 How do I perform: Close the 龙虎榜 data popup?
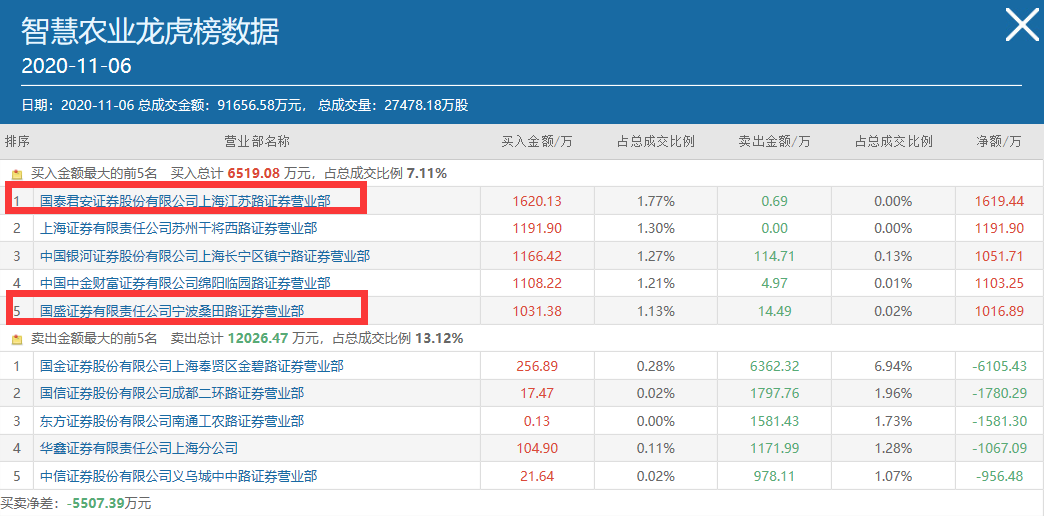(1023, 25)
